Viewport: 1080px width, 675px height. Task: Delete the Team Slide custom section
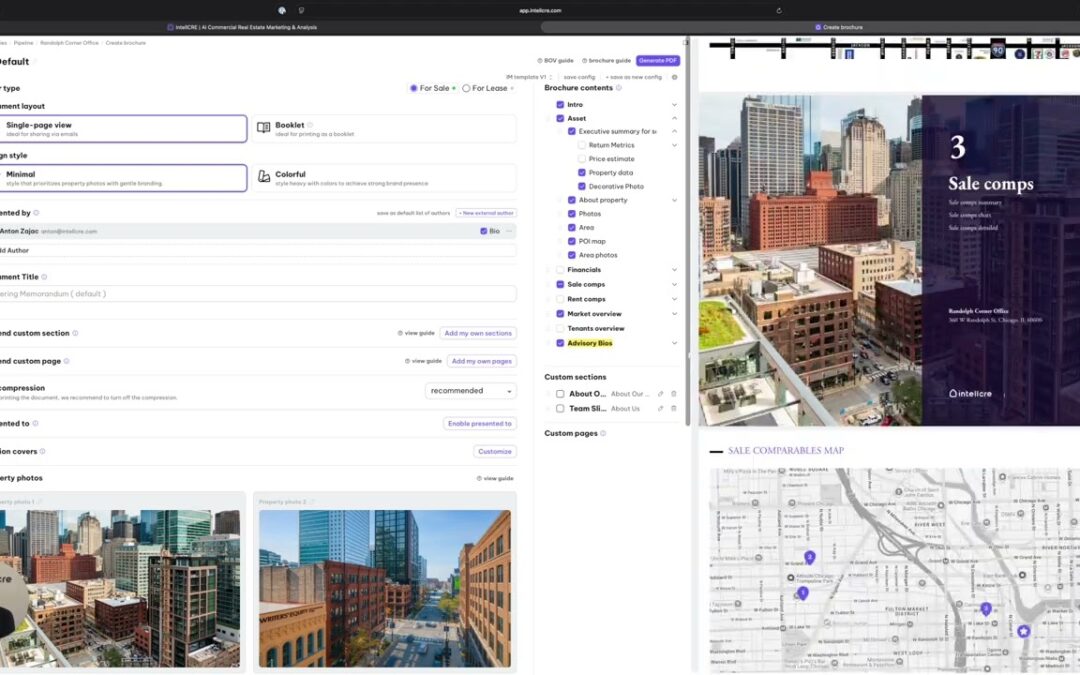click(x=673, y=408)
